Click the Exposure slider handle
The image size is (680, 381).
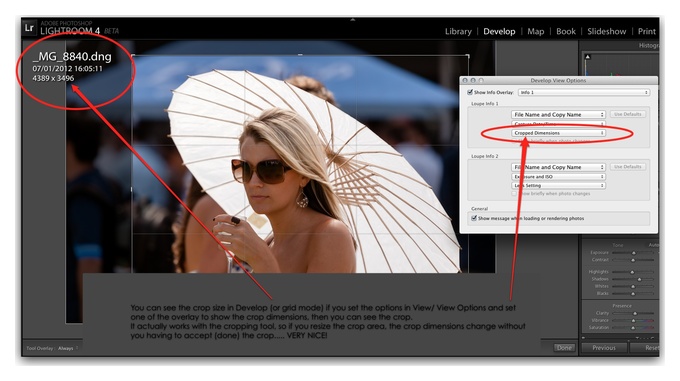pos(634,253)
